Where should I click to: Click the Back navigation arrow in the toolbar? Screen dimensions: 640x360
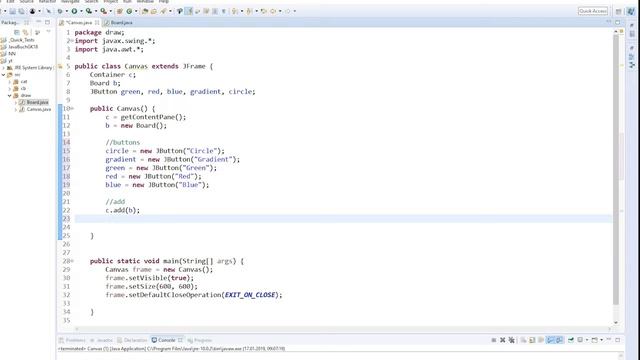(273, 11)
